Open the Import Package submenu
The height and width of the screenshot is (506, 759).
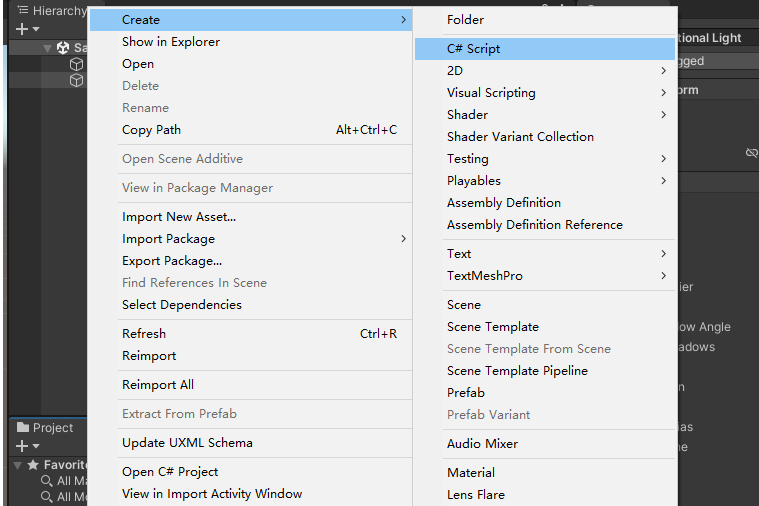251,239
